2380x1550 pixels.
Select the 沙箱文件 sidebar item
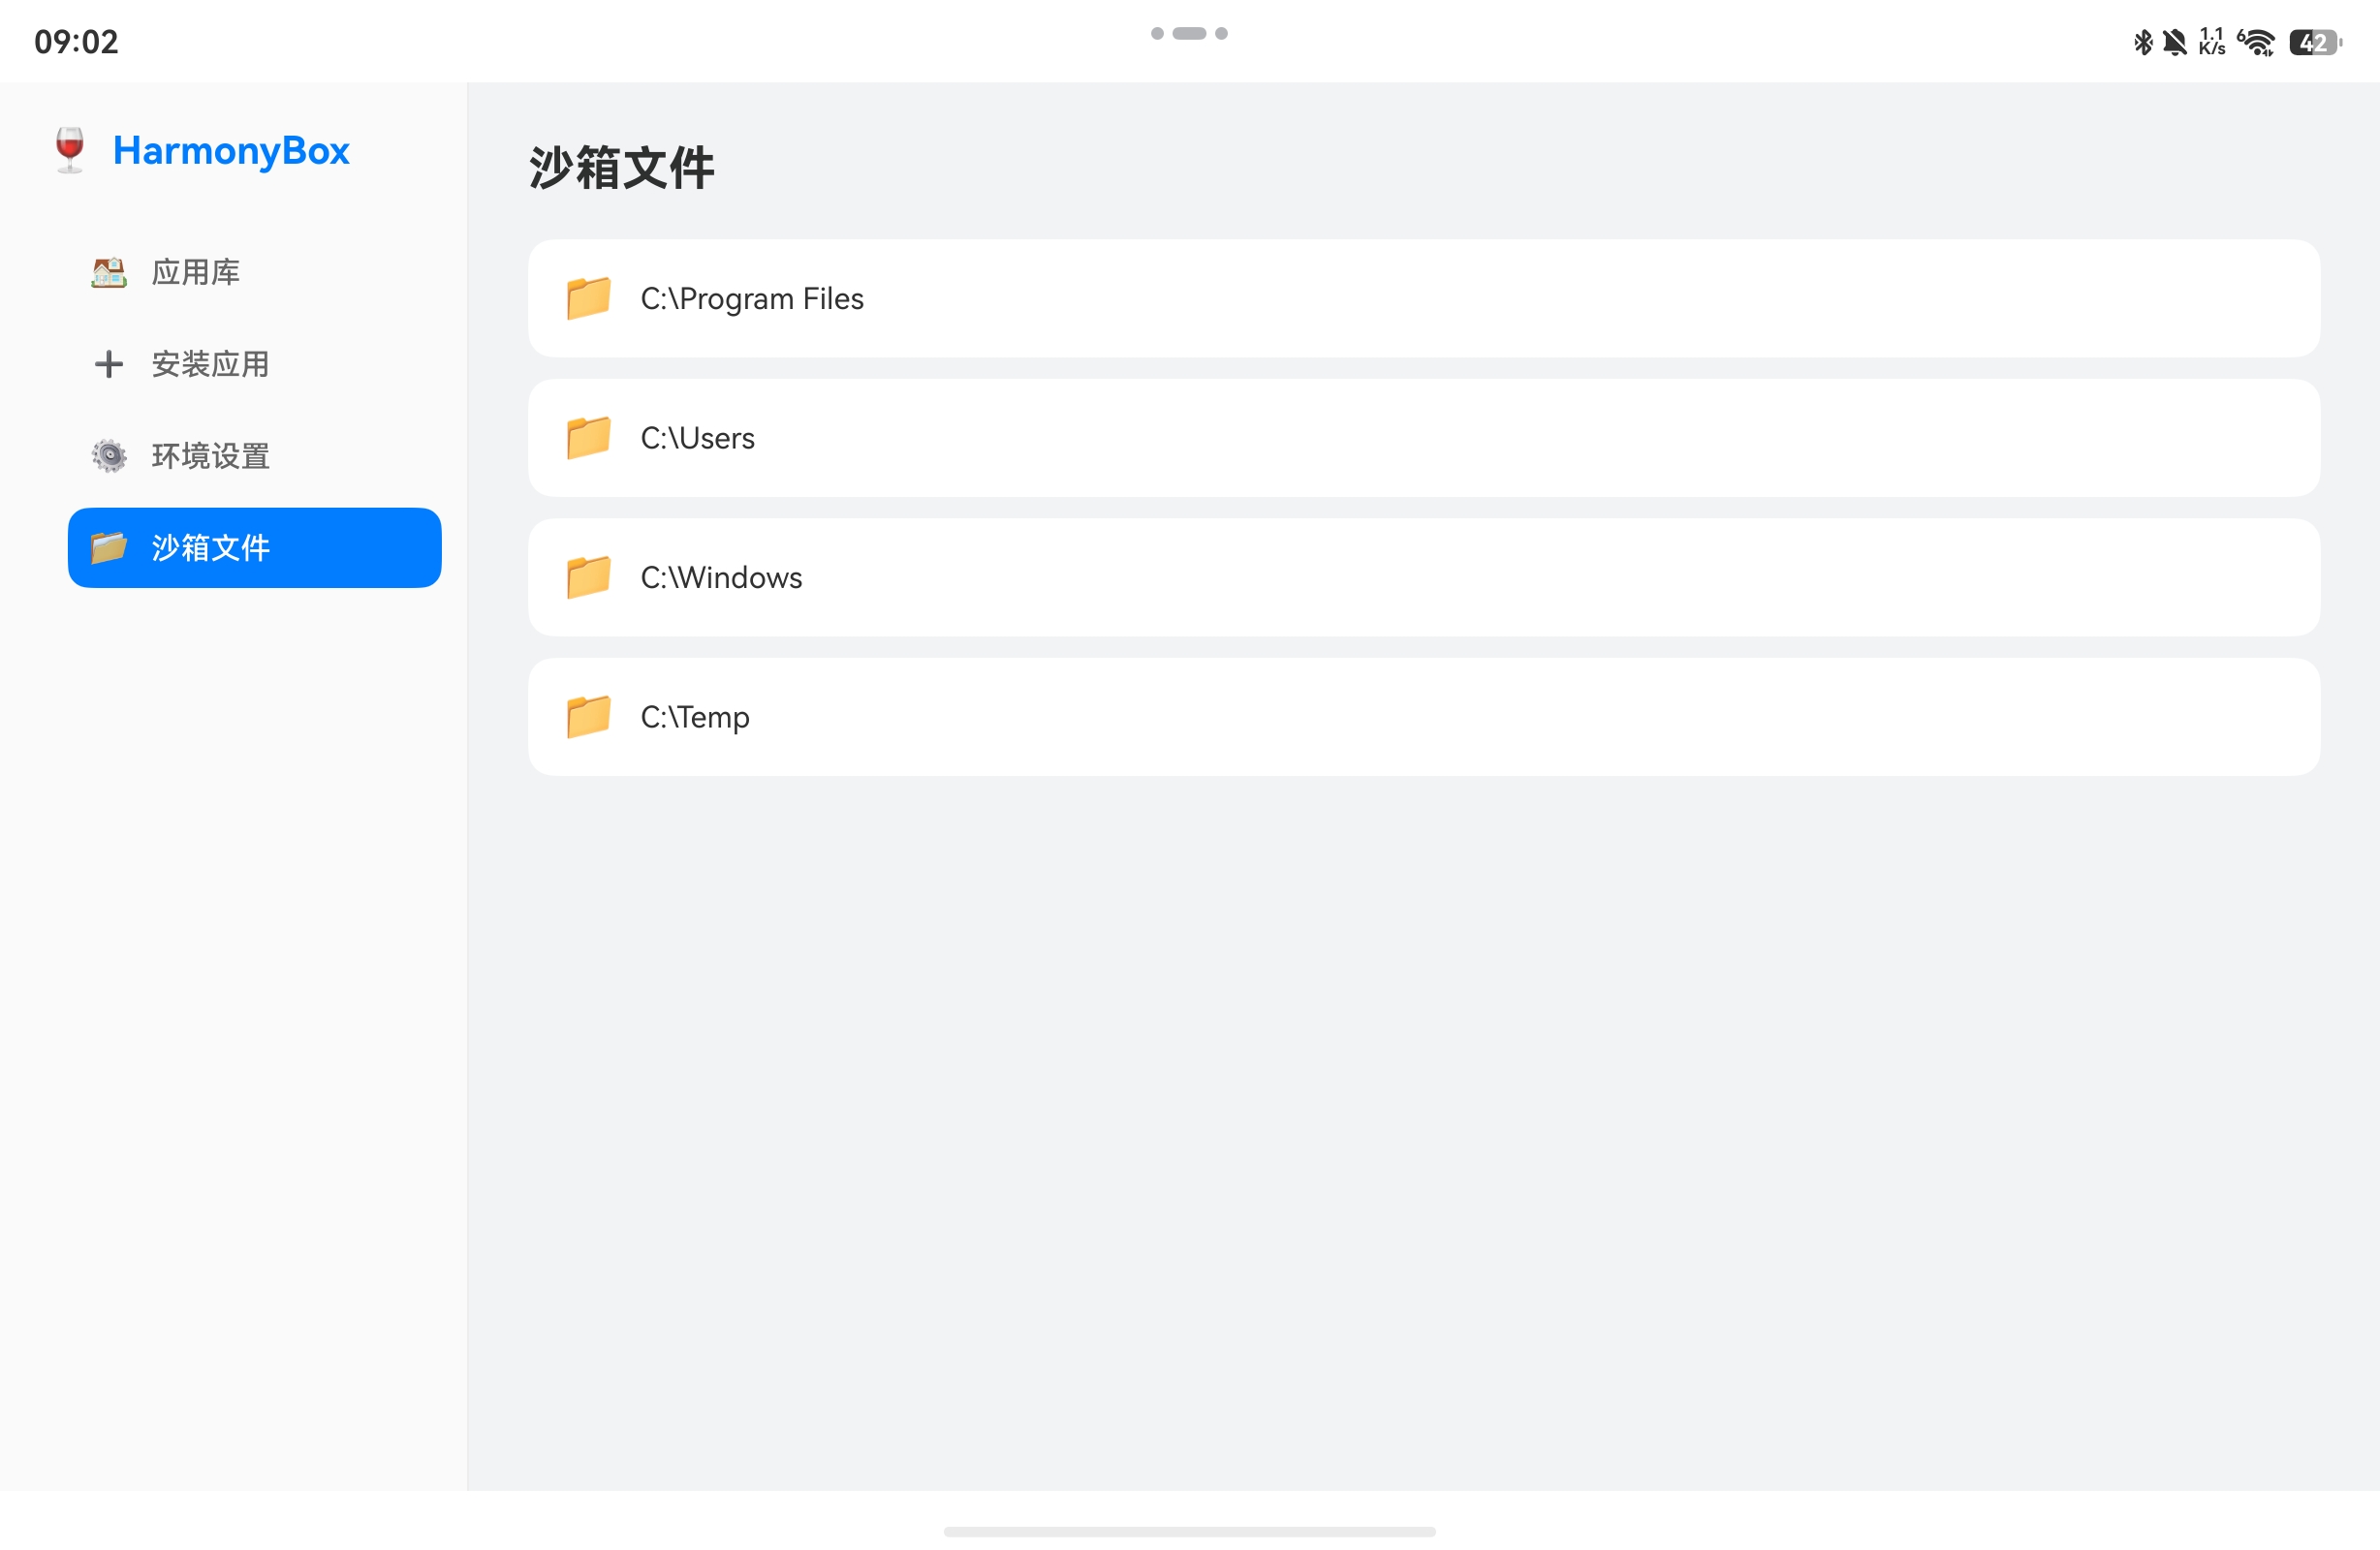pyautogui.click(x=254, y=548)
